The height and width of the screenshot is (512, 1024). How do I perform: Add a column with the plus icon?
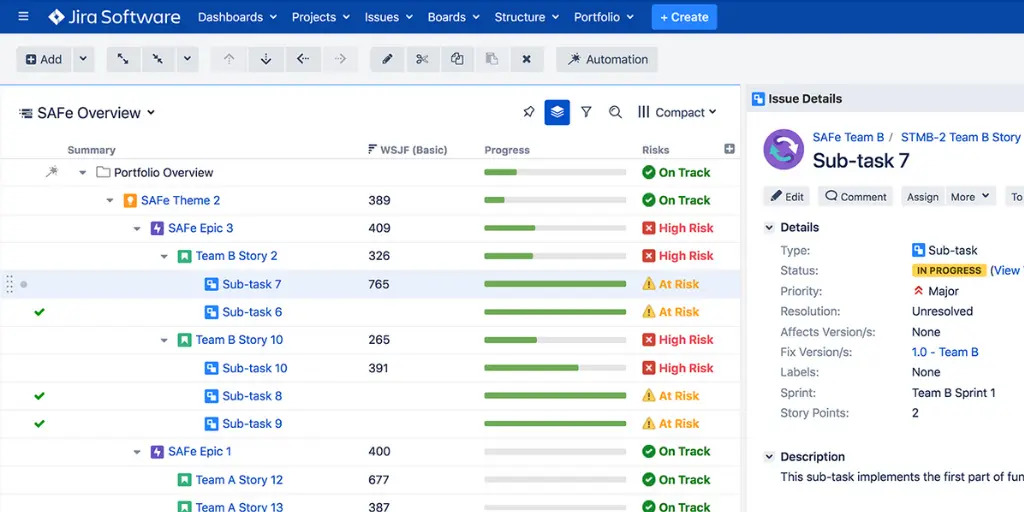click(729, 149)
